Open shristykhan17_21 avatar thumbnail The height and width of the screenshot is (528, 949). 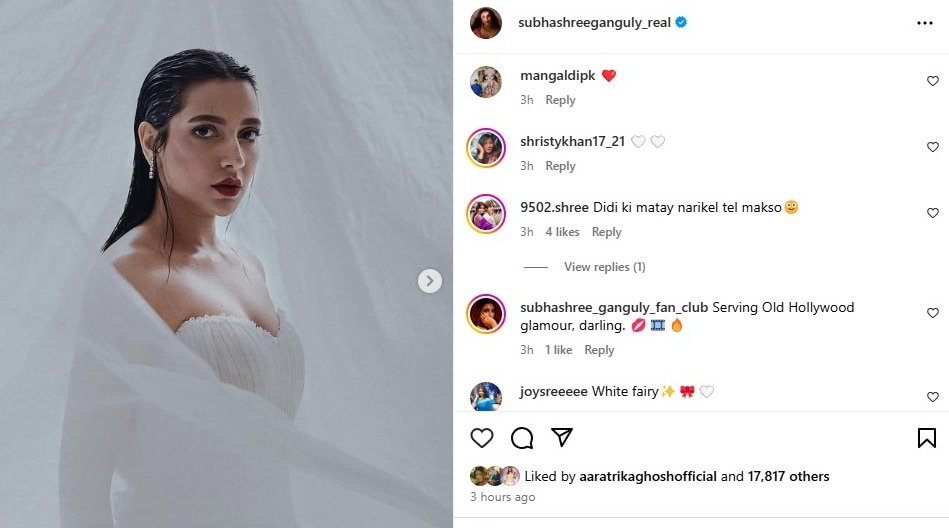pyautogui.click(x=485, y=148)
